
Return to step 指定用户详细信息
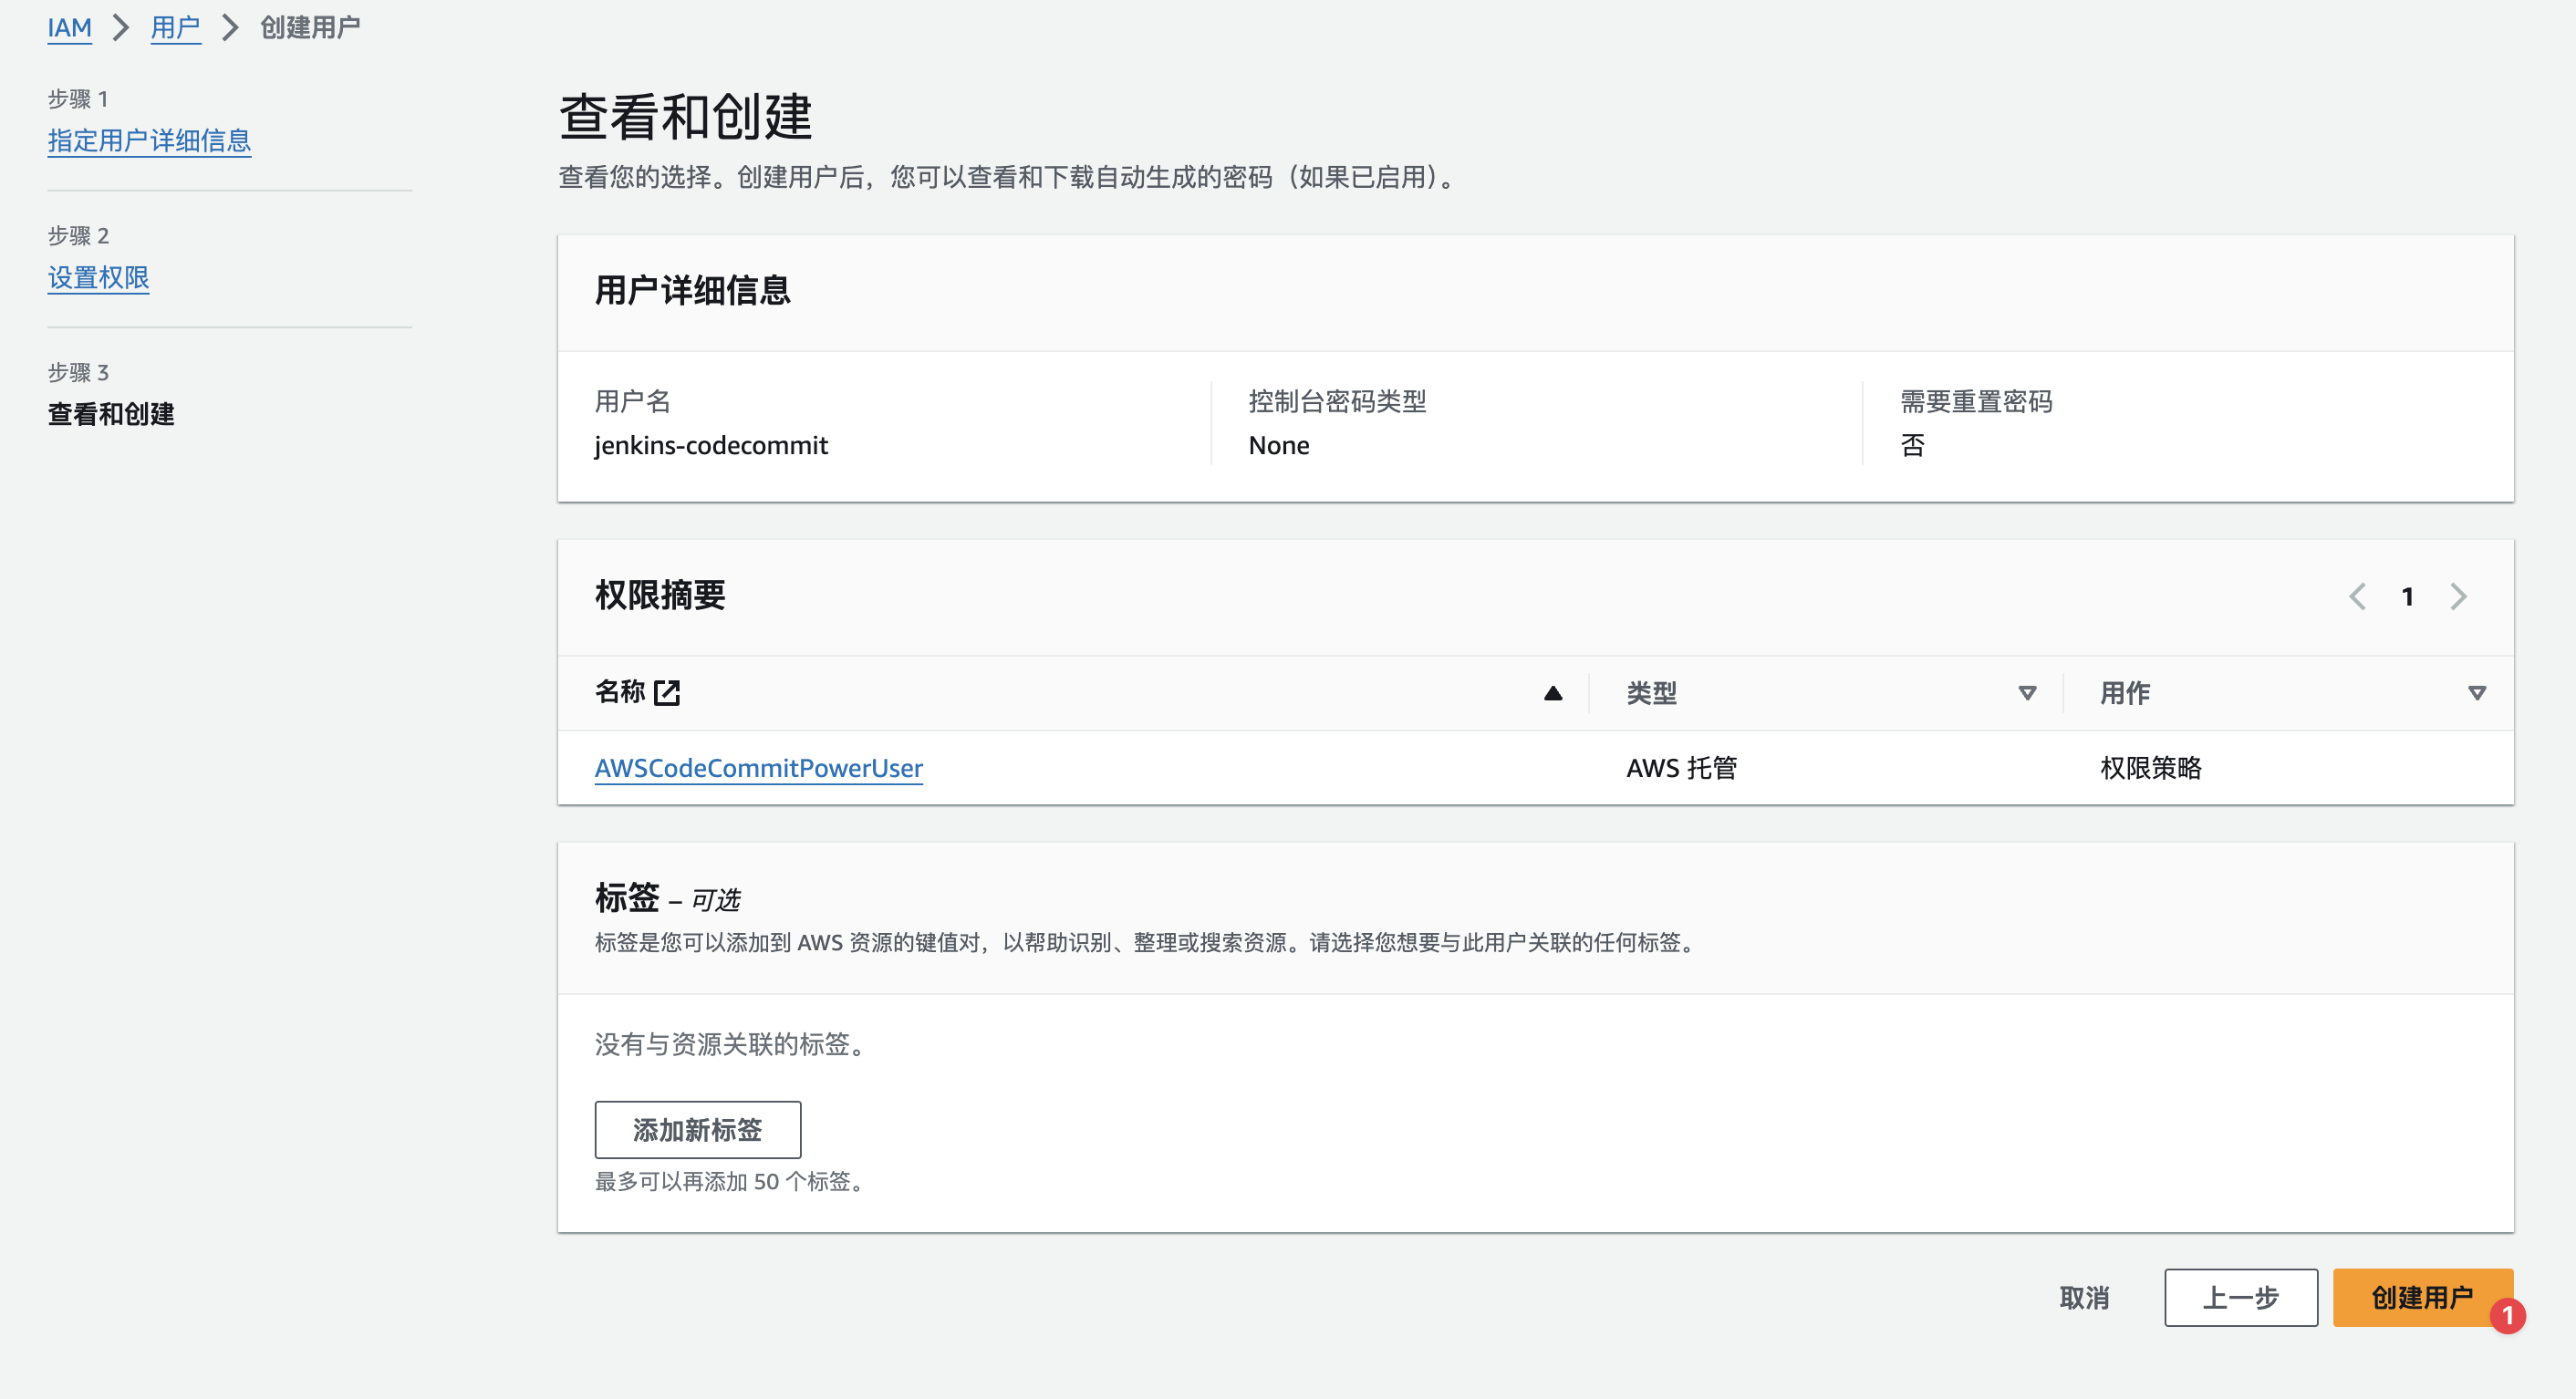coord(149,140)
